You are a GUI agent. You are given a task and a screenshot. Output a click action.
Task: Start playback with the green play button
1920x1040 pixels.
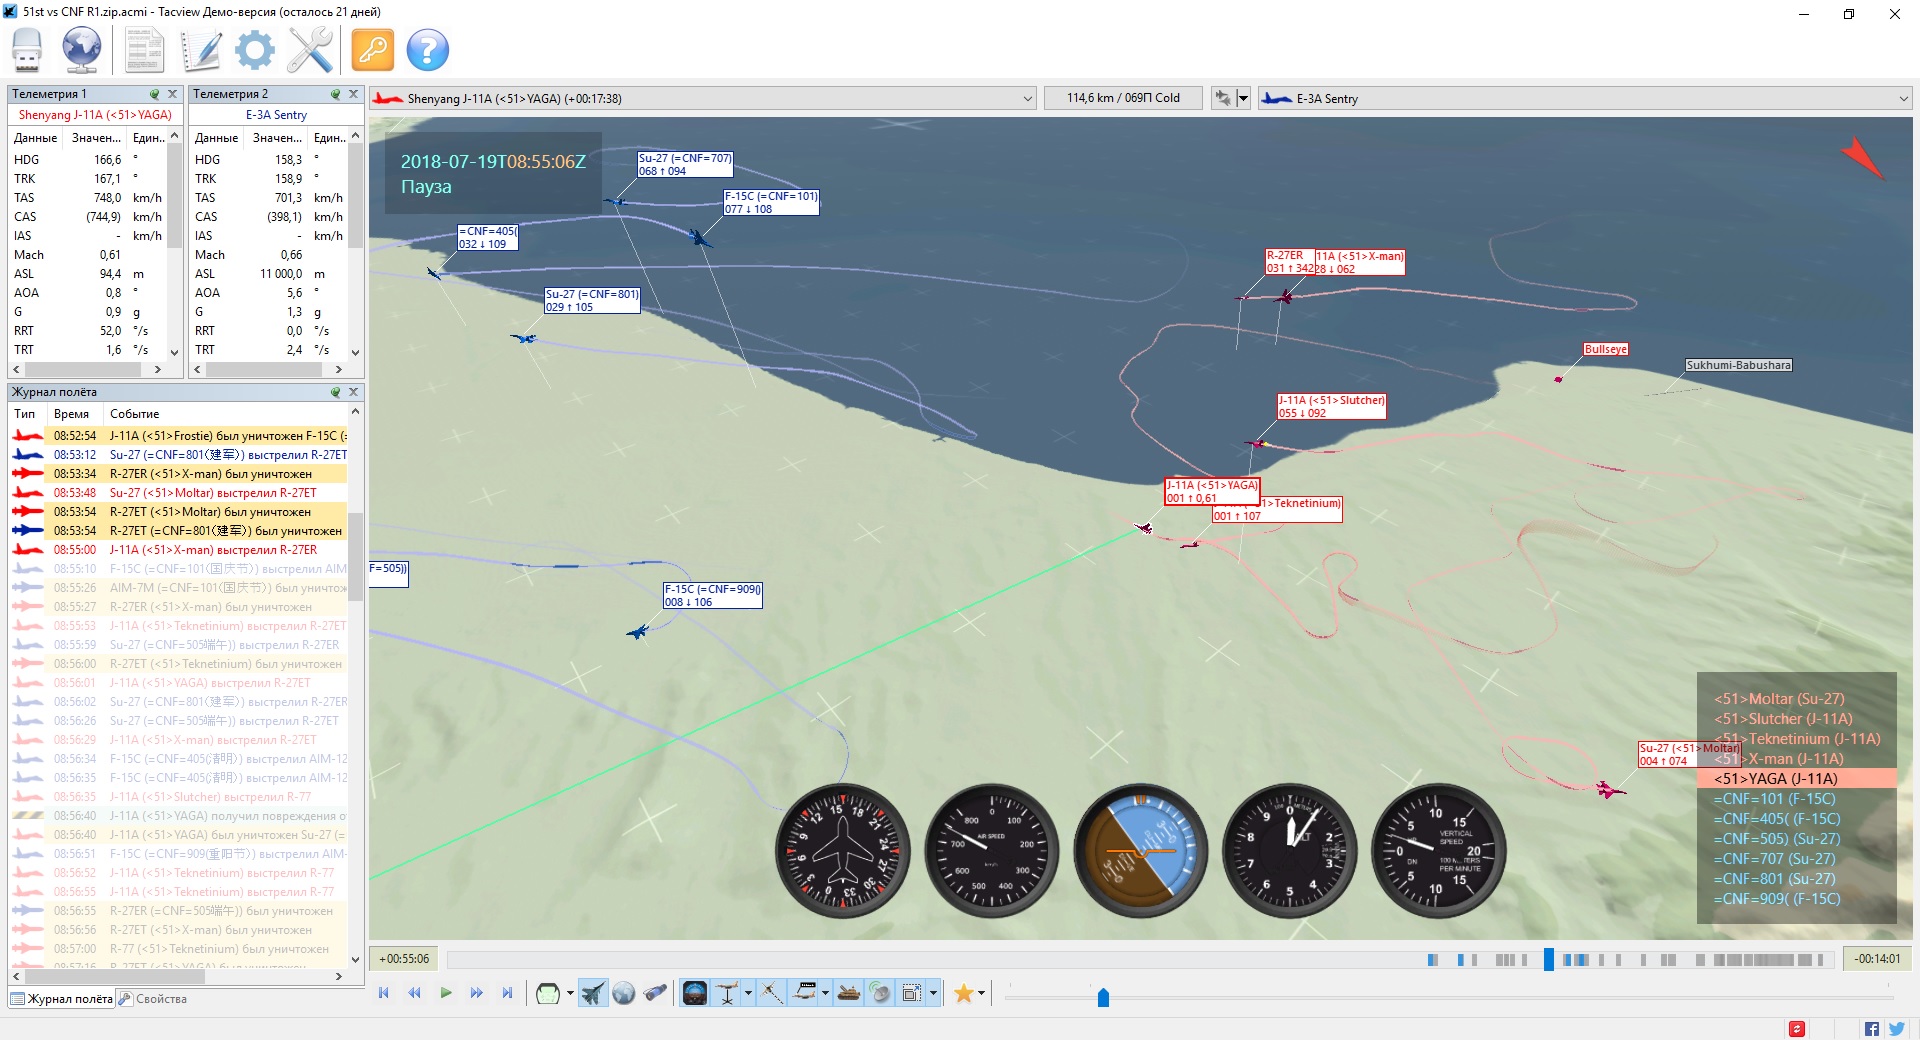tap(446, 993)
